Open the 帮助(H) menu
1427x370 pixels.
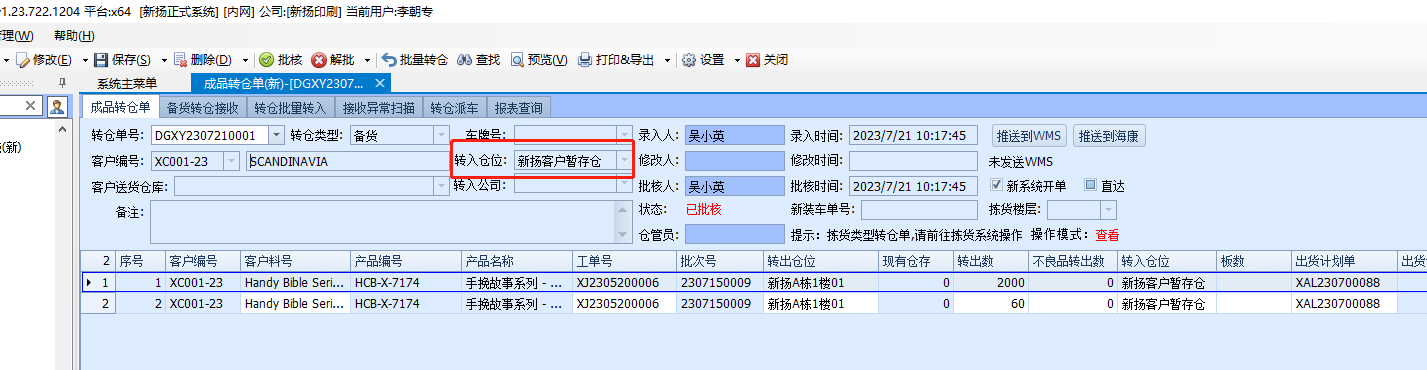coord(74,36)
